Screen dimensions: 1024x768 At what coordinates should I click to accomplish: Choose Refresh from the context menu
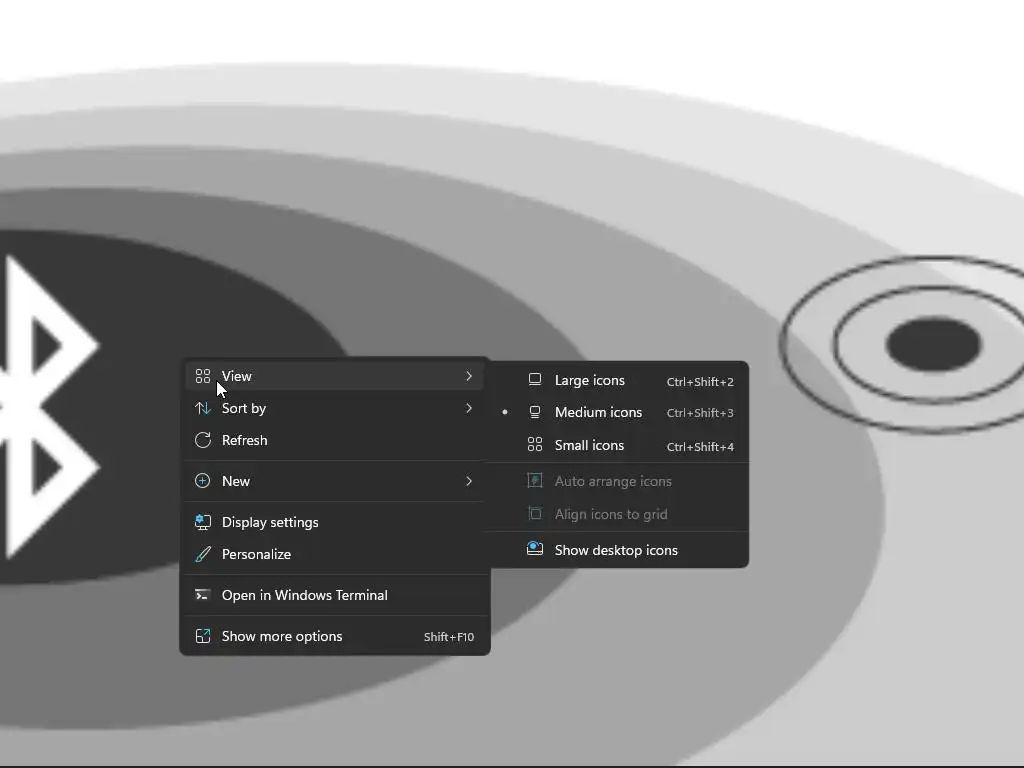pyautogui.click(x=334, y=440)
